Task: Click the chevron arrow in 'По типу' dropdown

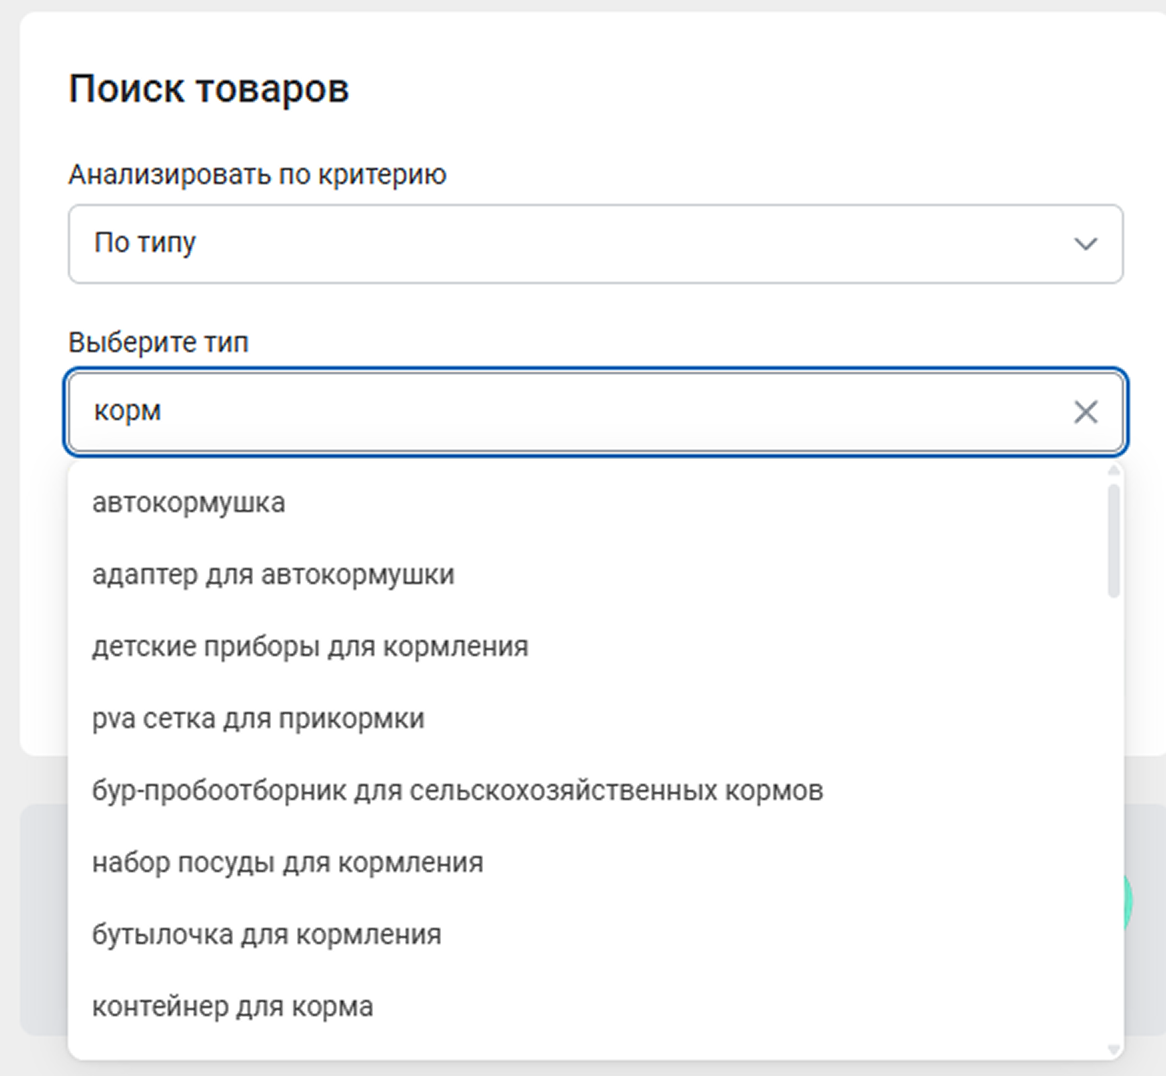Action: point(1085,244)
